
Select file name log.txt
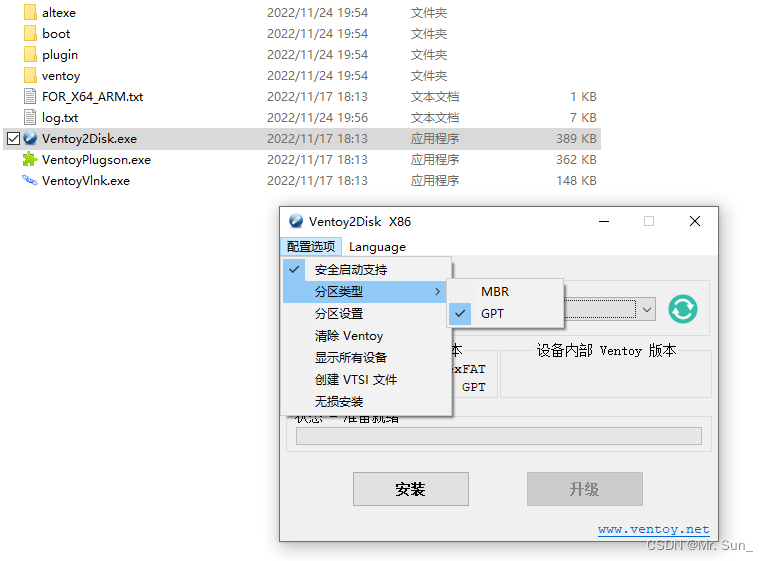pos(60,118)
